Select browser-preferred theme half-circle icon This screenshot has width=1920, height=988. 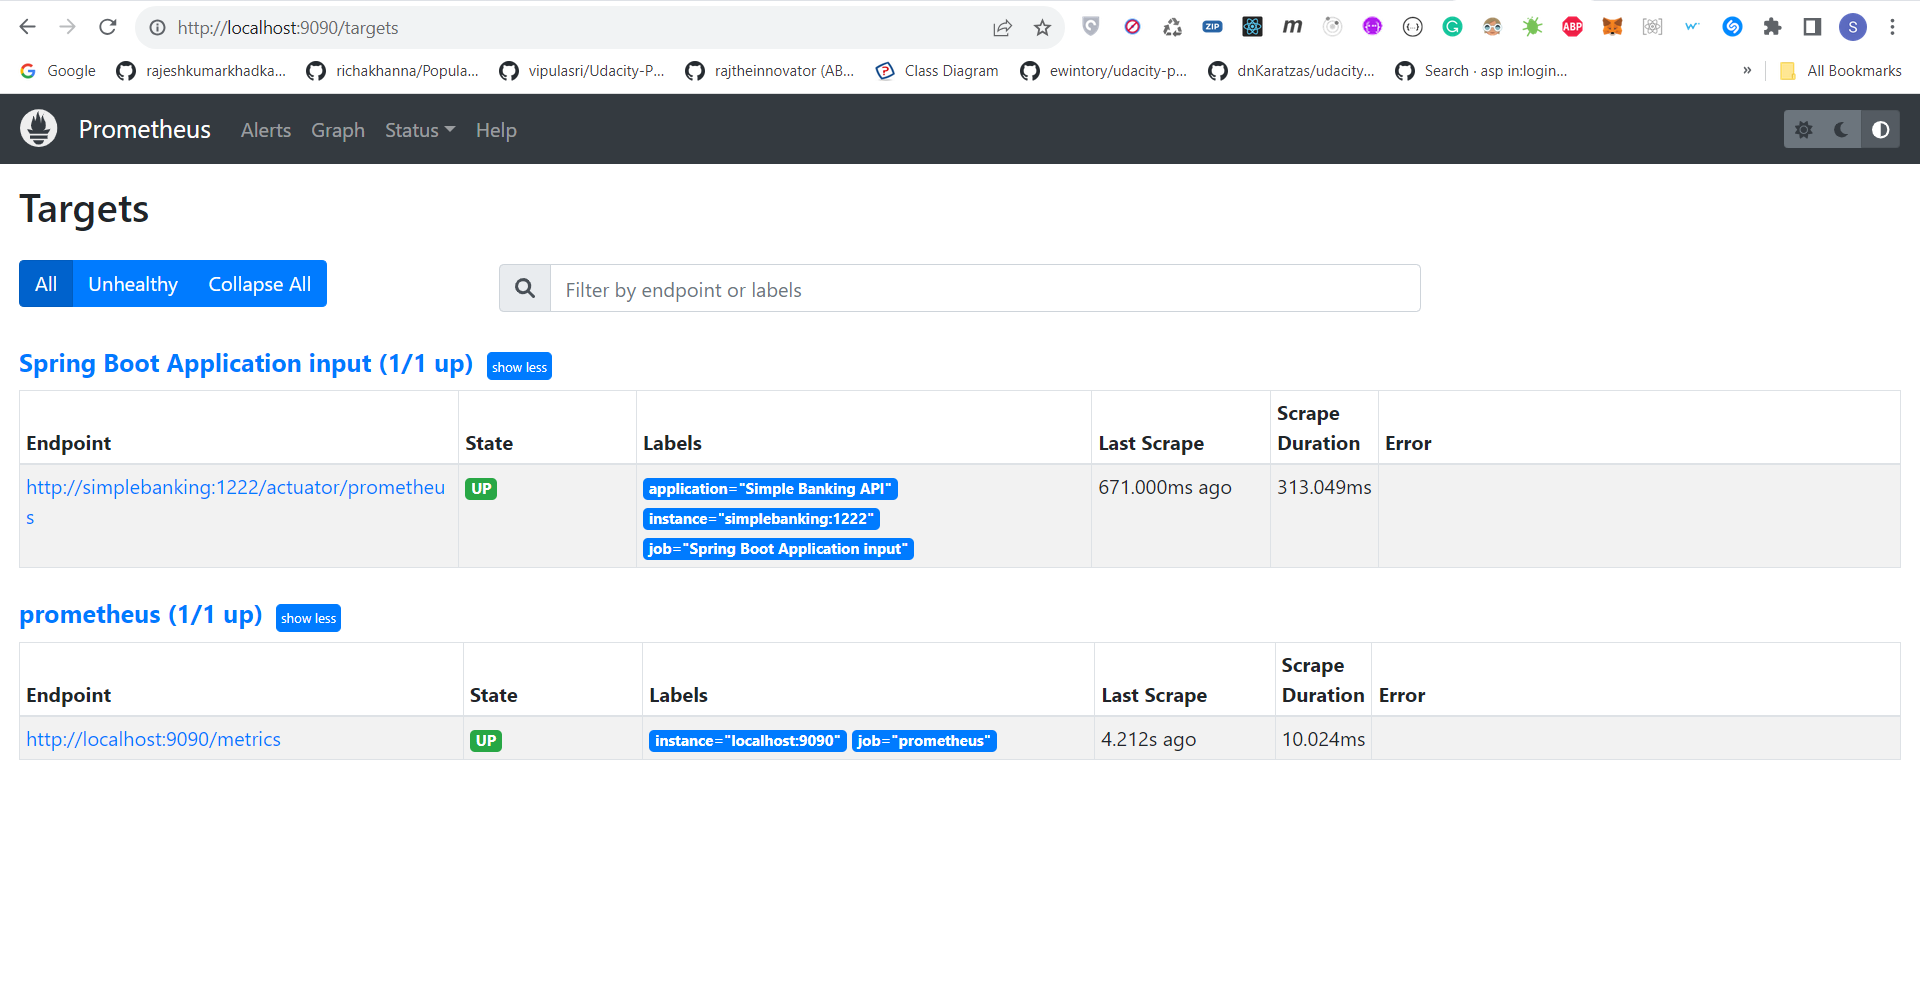(x=1880, y=129)
